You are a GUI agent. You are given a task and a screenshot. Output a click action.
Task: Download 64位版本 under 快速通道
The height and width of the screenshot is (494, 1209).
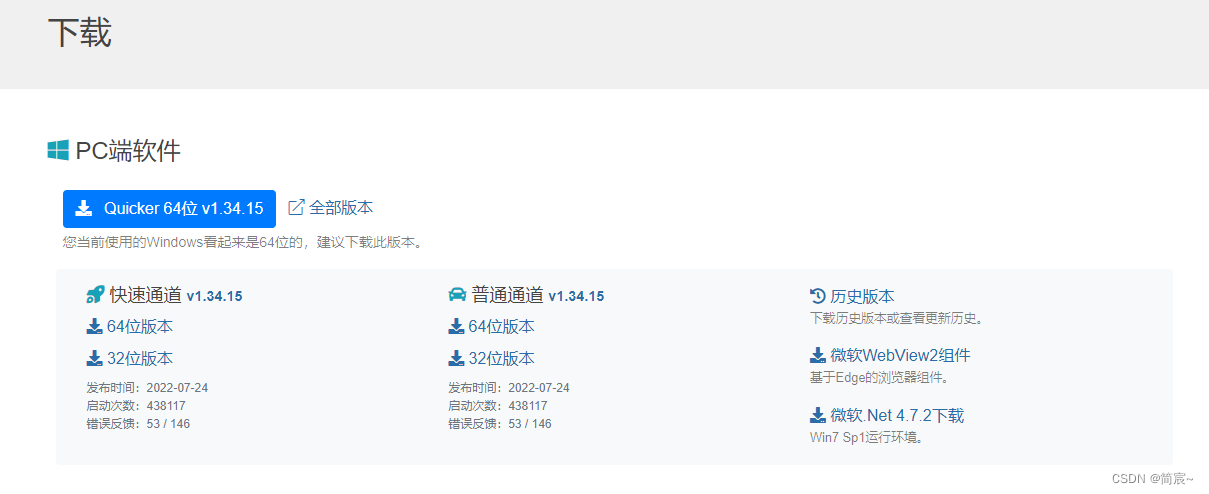tap(140, 326)
